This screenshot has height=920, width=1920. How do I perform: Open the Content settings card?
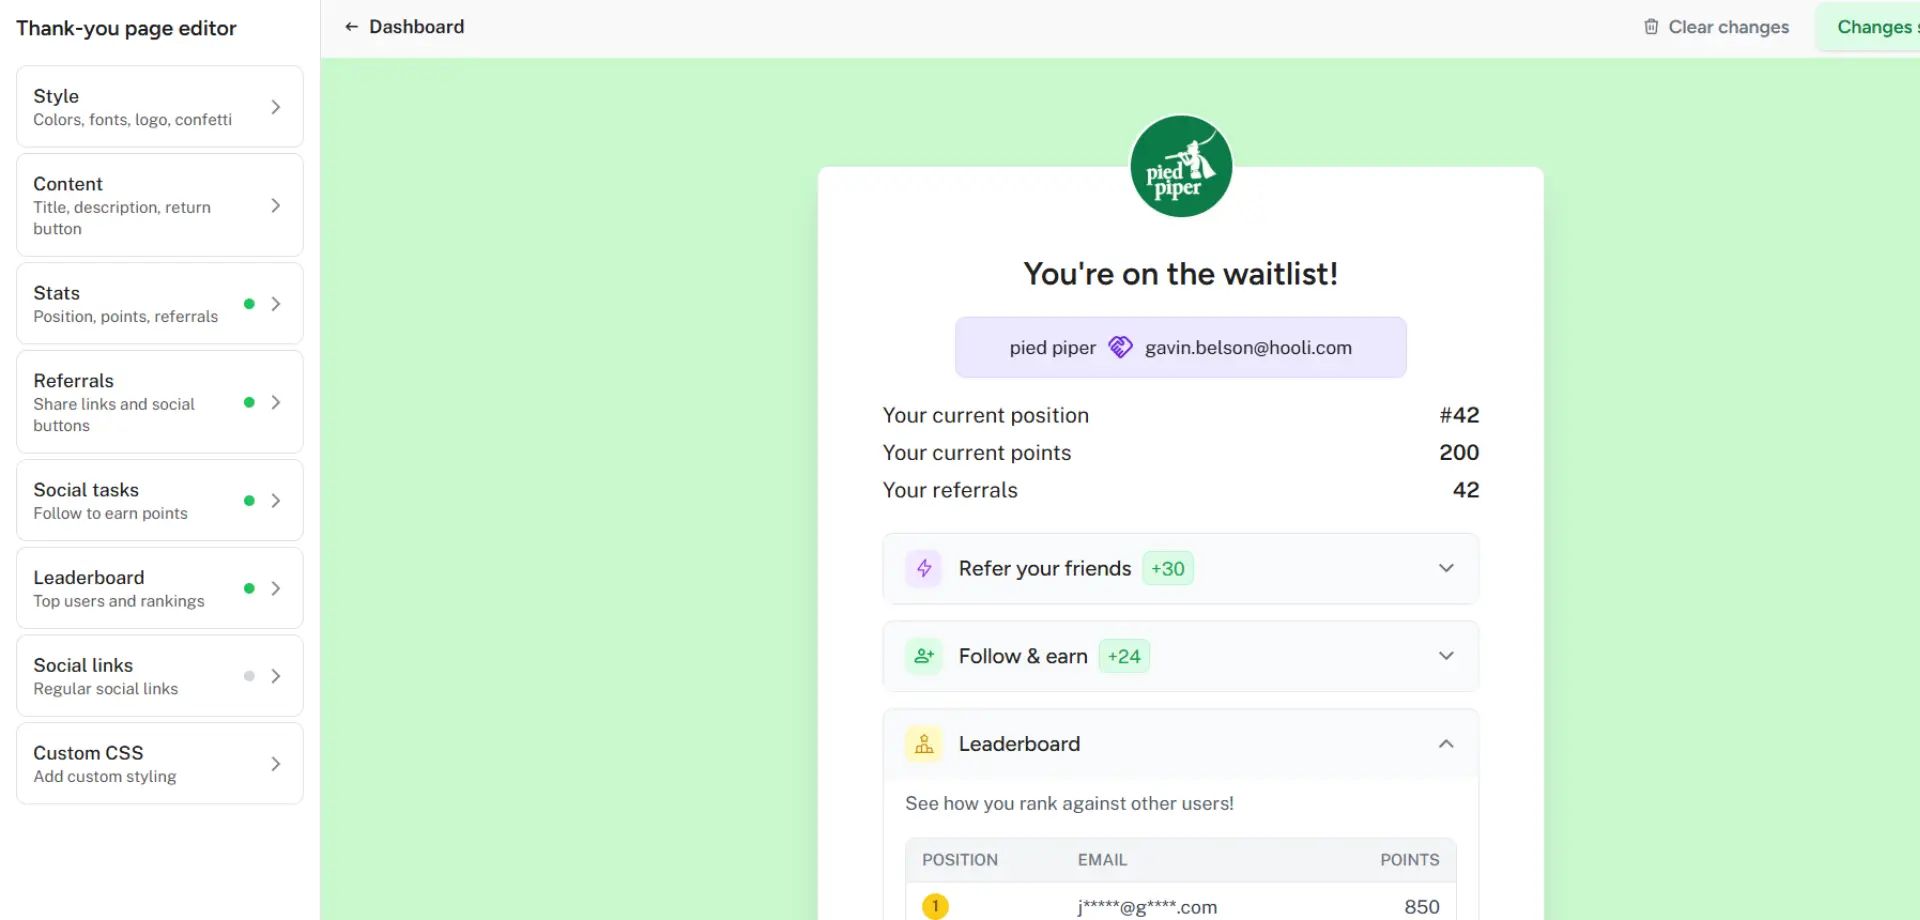[160, 205]
